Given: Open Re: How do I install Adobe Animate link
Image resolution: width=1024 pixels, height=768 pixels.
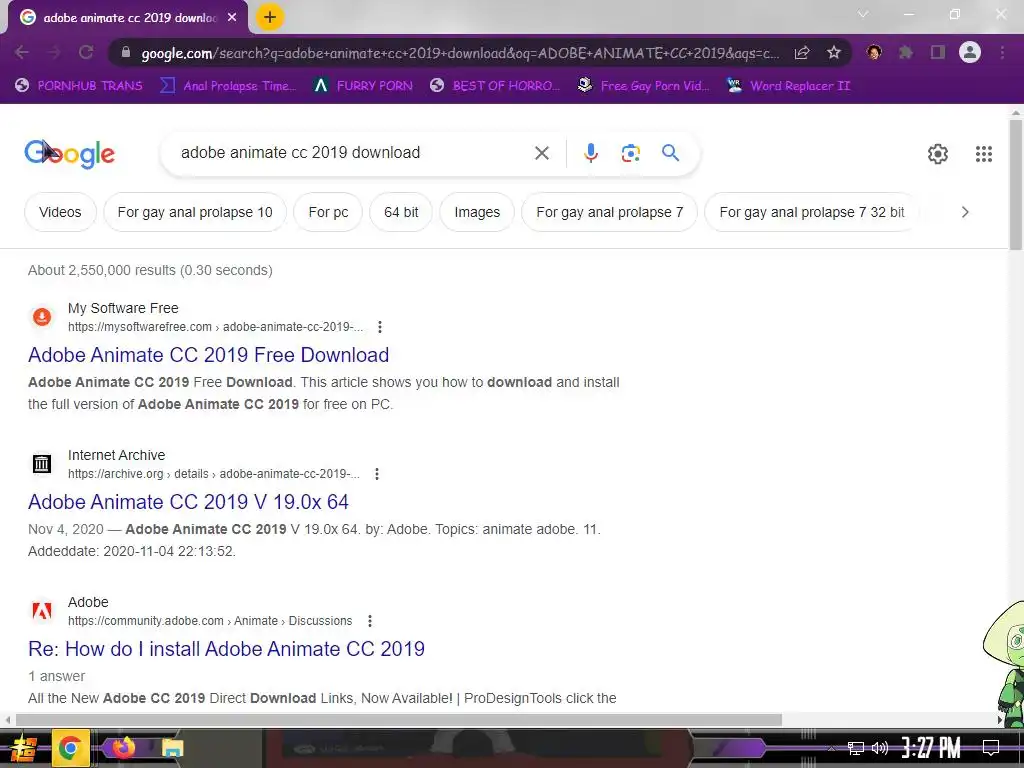Looking at the screenshot, I should point(226,648).
